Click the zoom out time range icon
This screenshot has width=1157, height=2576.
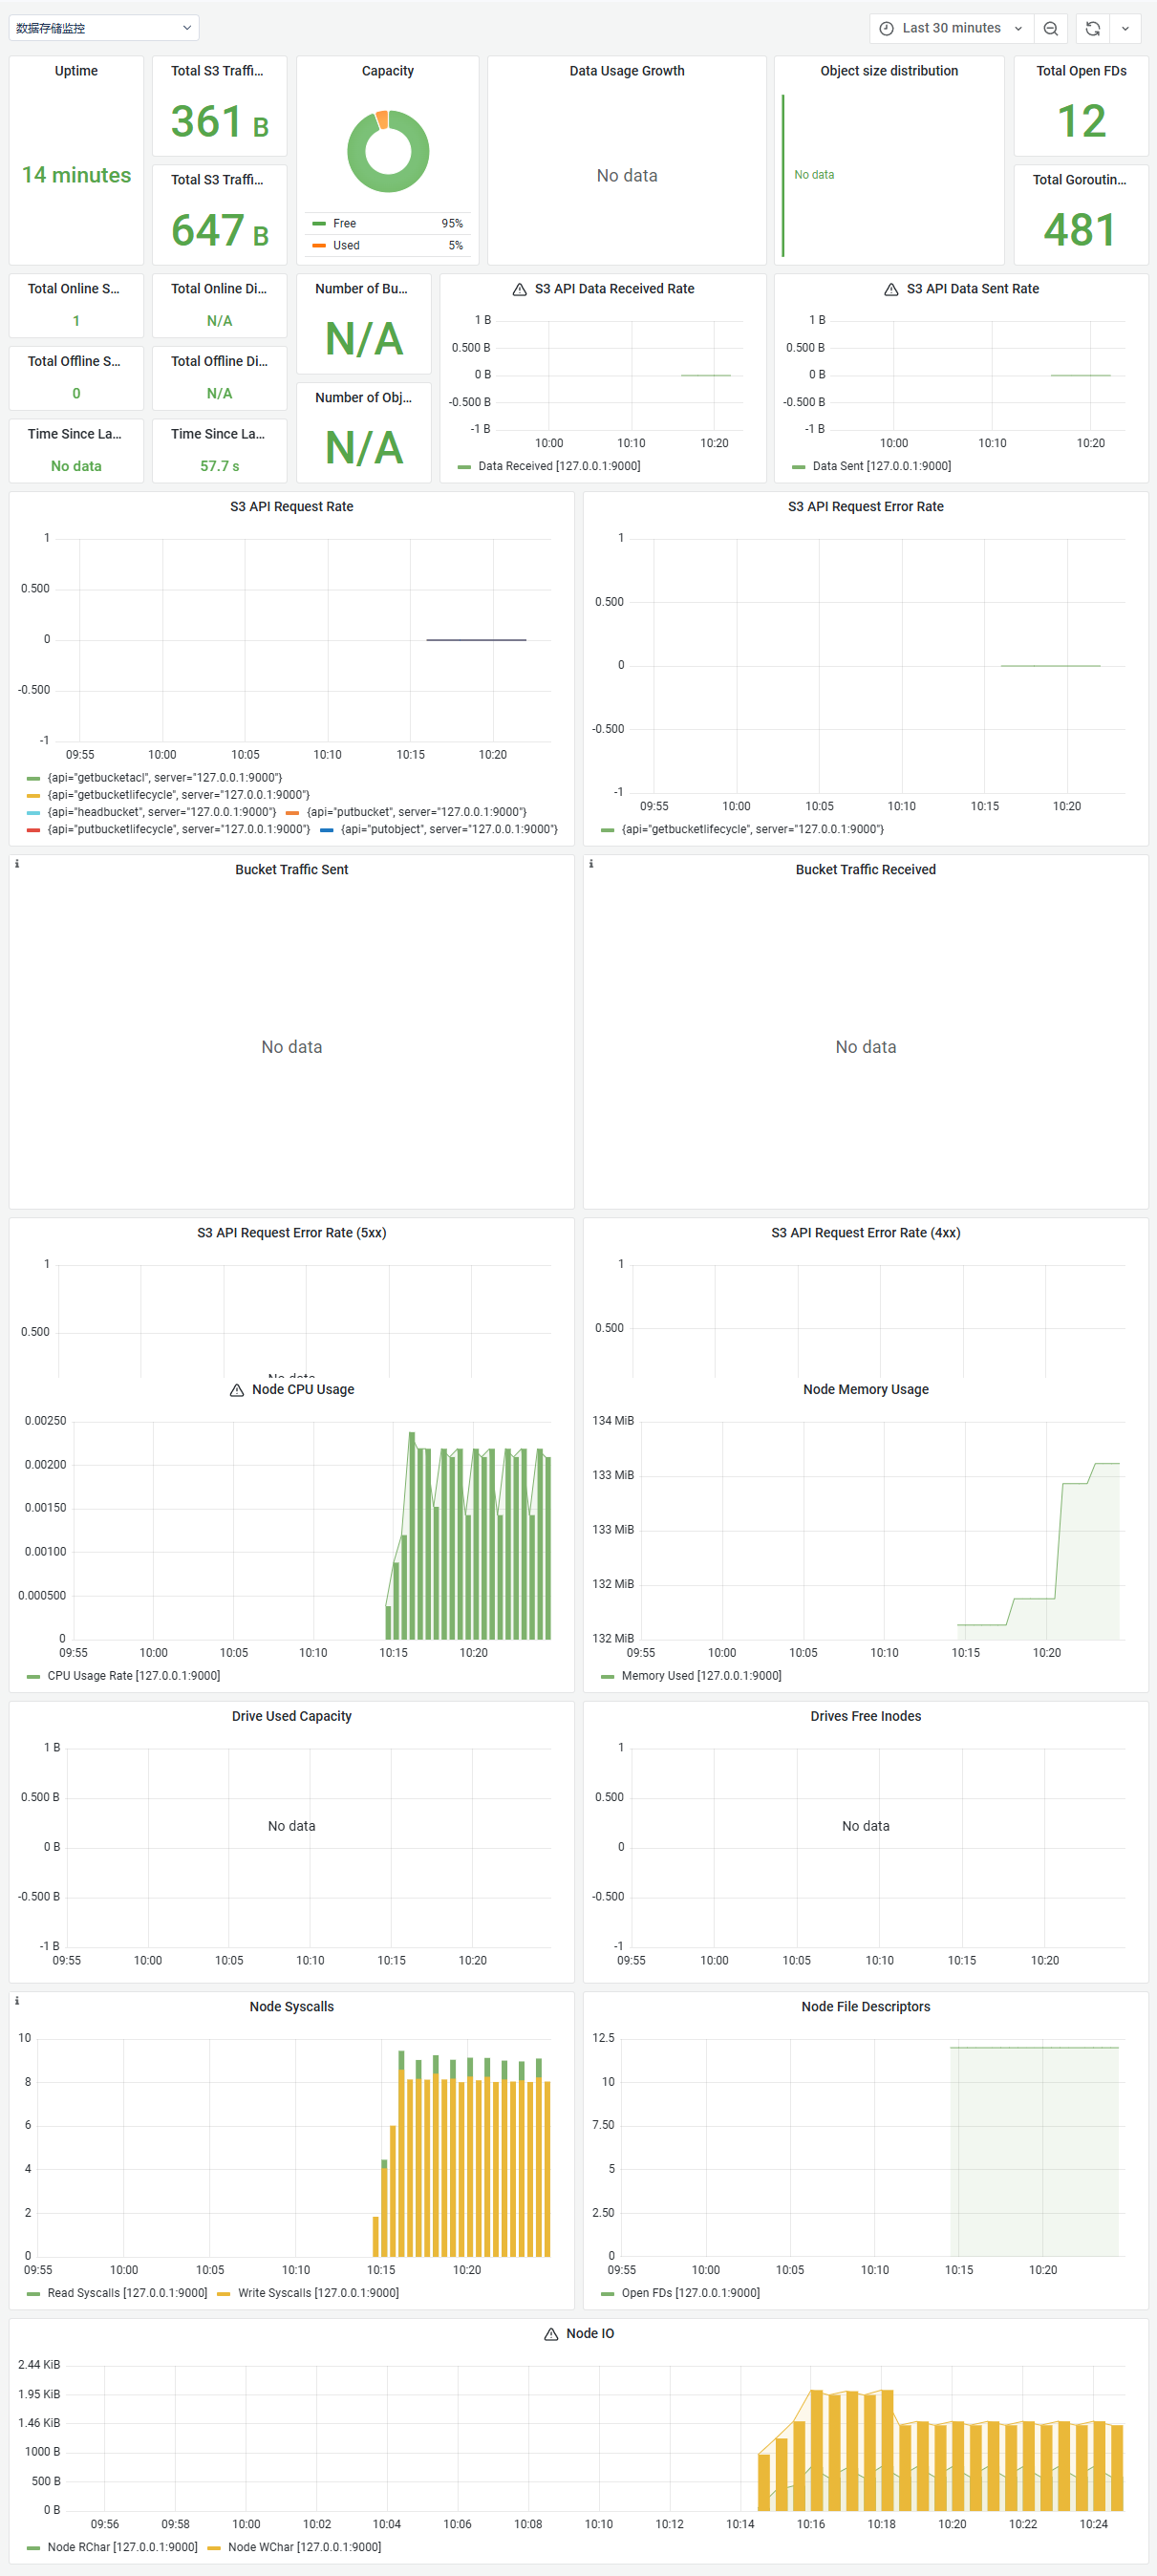(x=1050, y=29)
